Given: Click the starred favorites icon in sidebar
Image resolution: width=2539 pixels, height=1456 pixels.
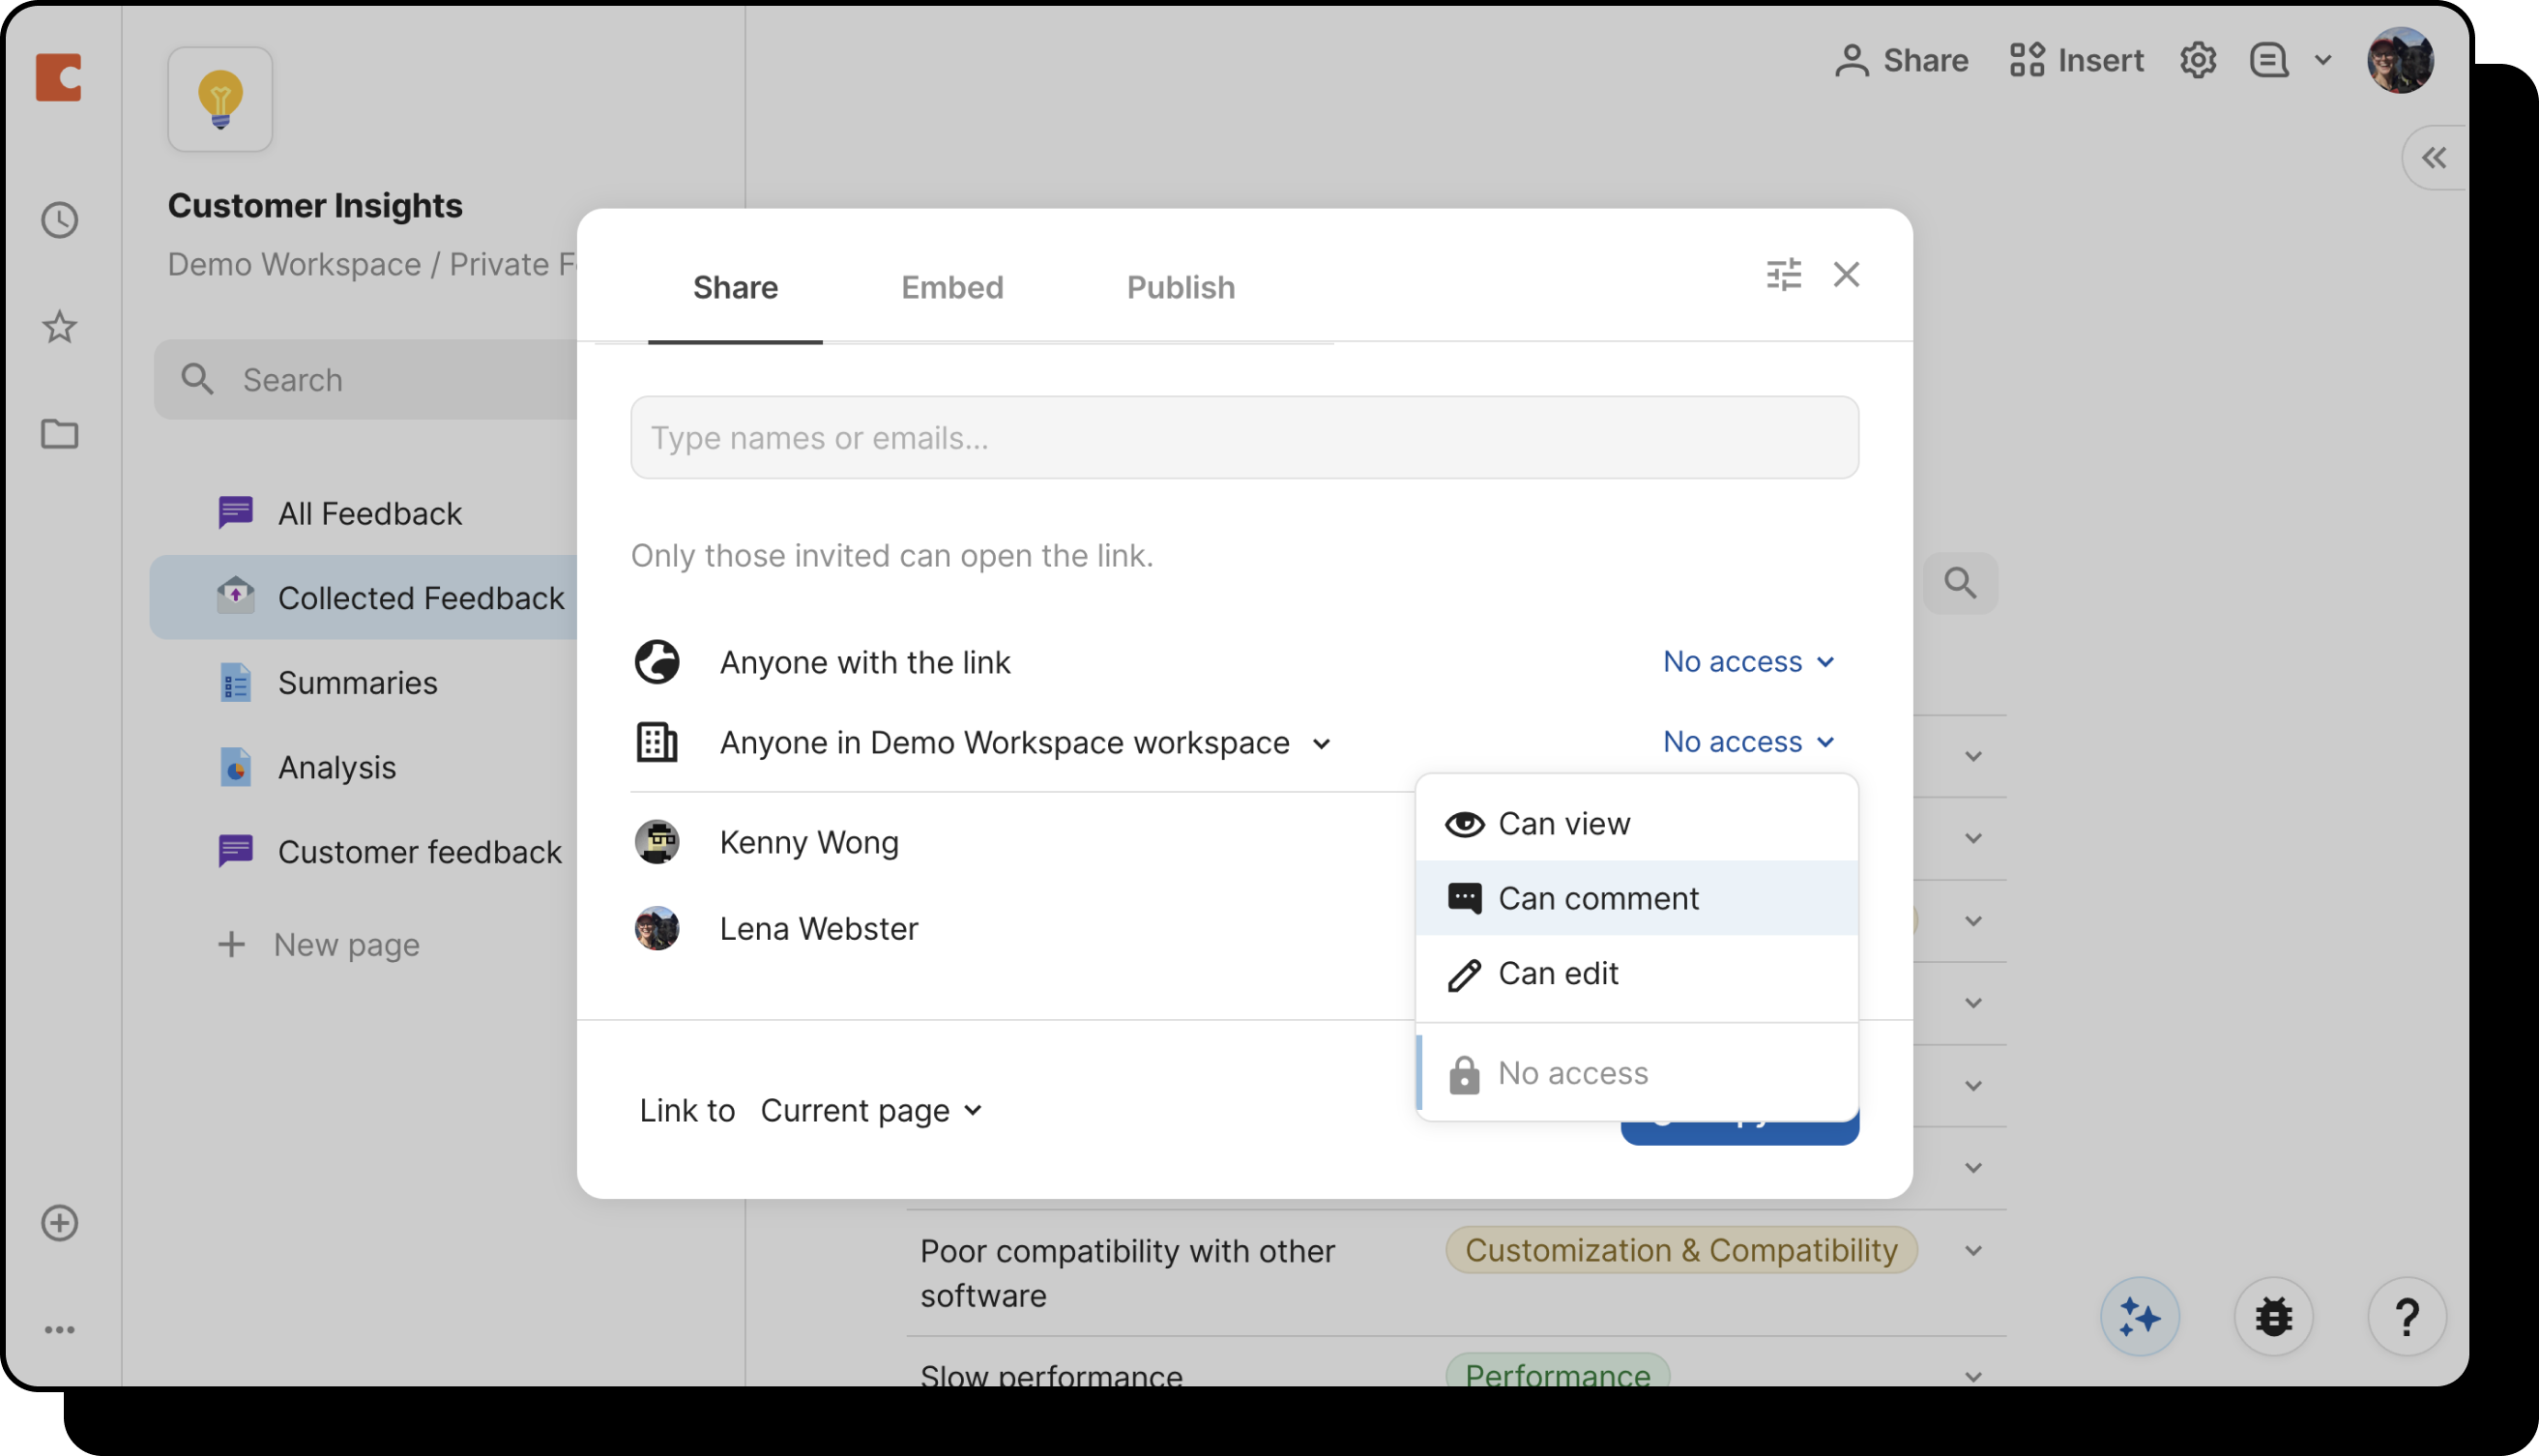Looking at the screenshot, I should 60,327.
